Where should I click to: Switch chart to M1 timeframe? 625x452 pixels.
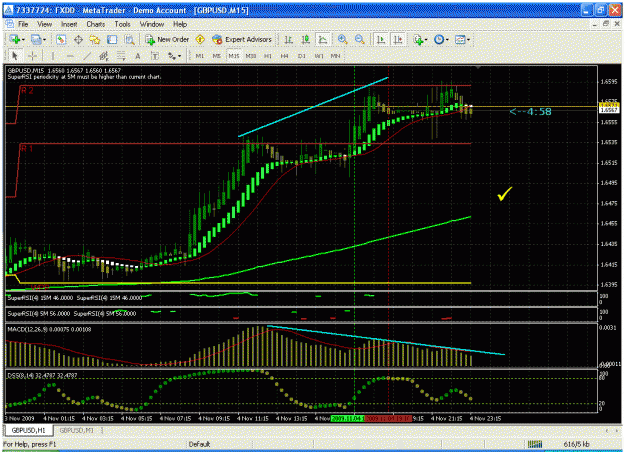point(200,56)
